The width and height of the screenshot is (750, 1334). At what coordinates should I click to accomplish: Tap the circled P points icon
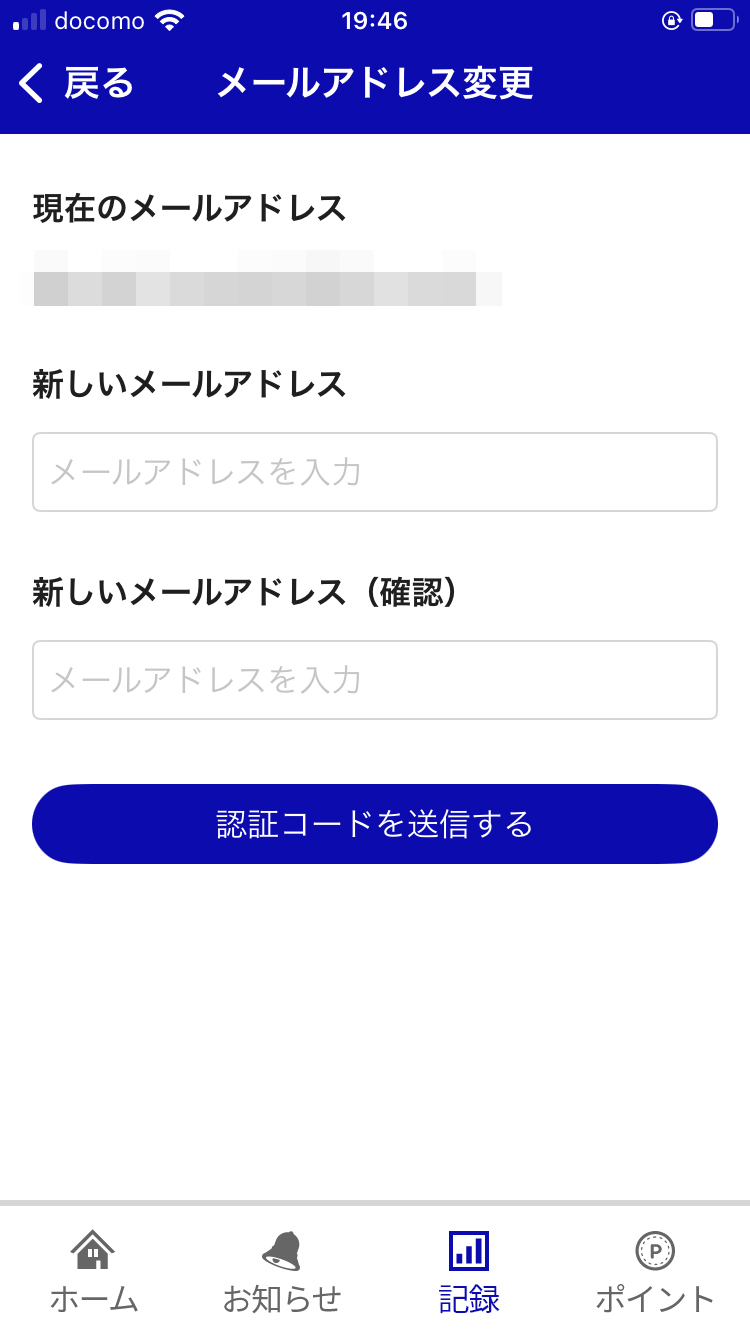click(x=655, y=1250)
